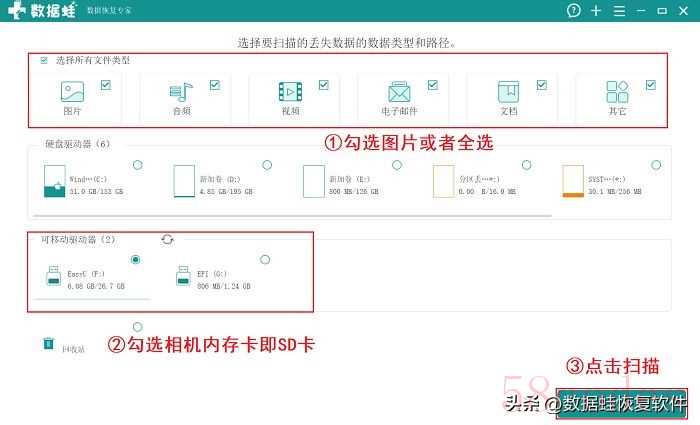Select the EFI (G:) radio button

tap(265, 259)
